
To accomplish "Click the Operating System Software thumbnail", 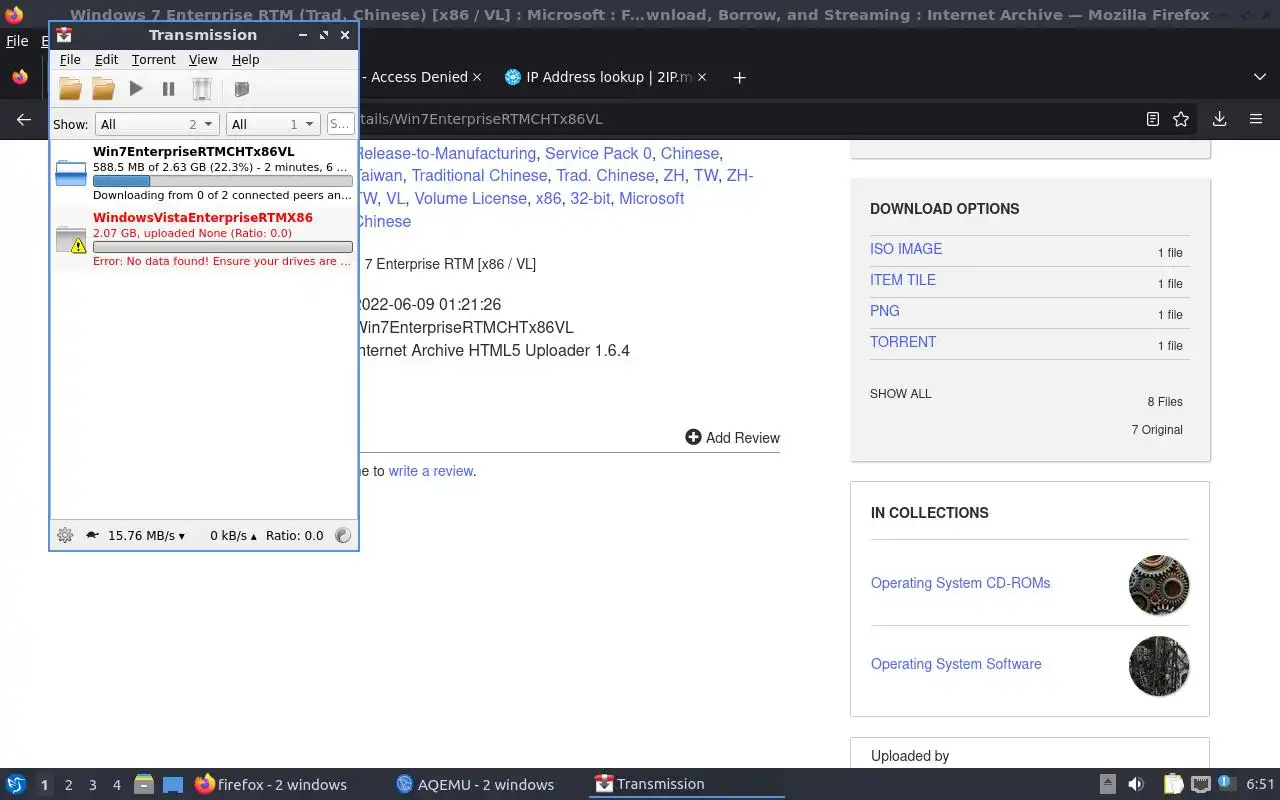I will pyautogui.click(x=1159, y=666).
